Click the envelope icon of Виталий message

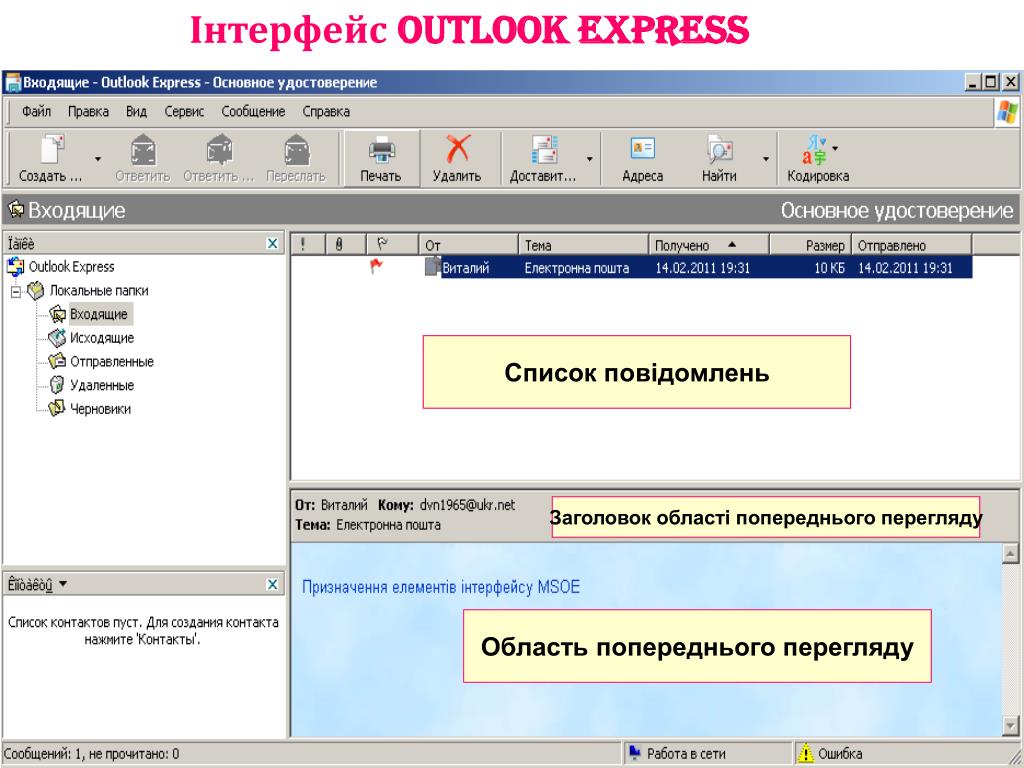432,266
